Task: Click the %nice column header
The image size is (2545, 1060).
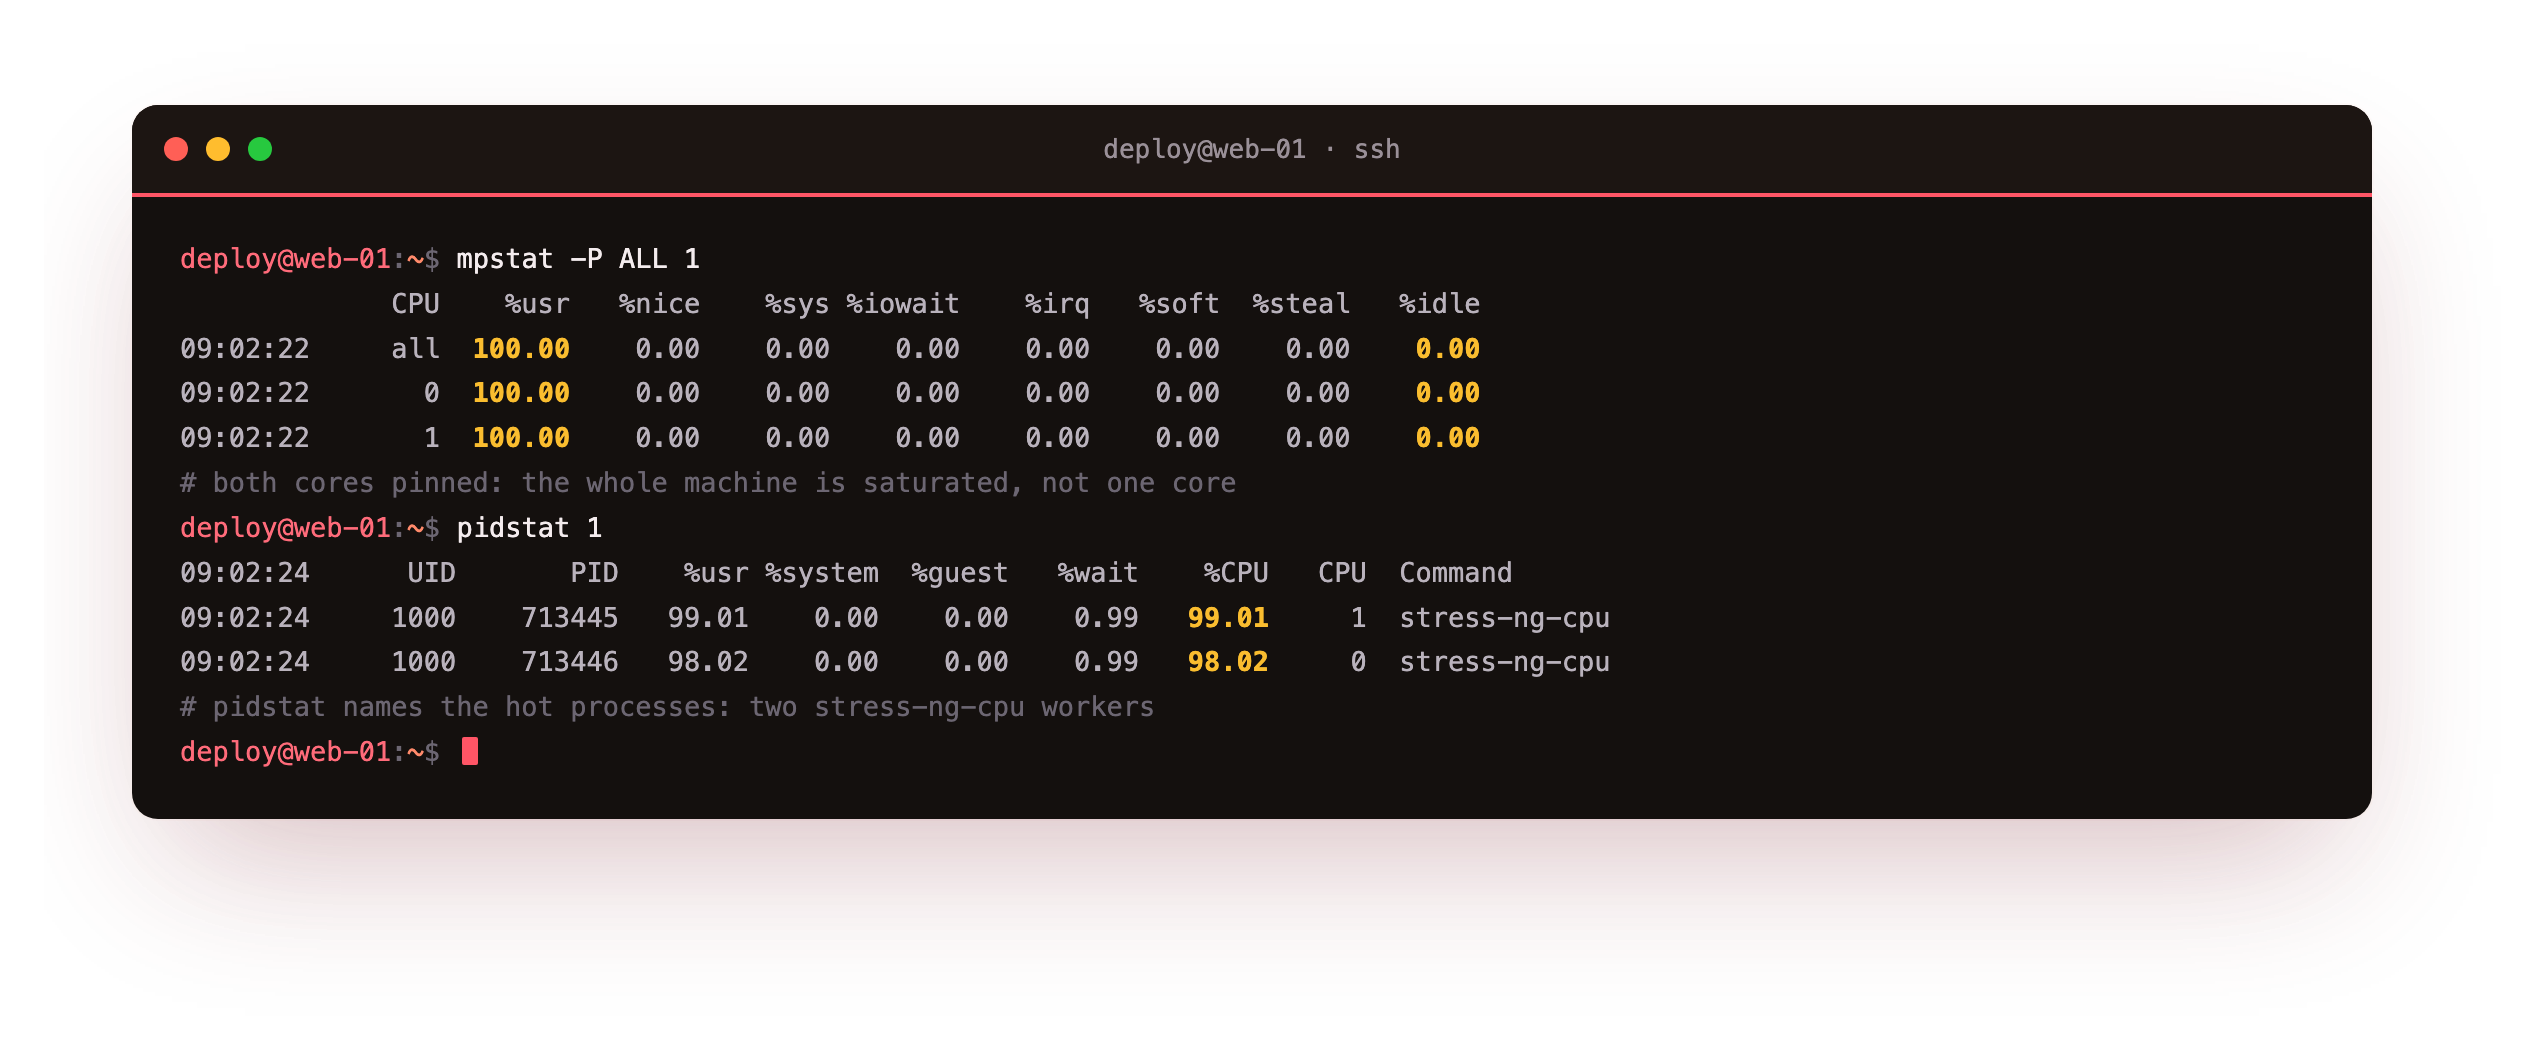Action: [x=659, y=304]
